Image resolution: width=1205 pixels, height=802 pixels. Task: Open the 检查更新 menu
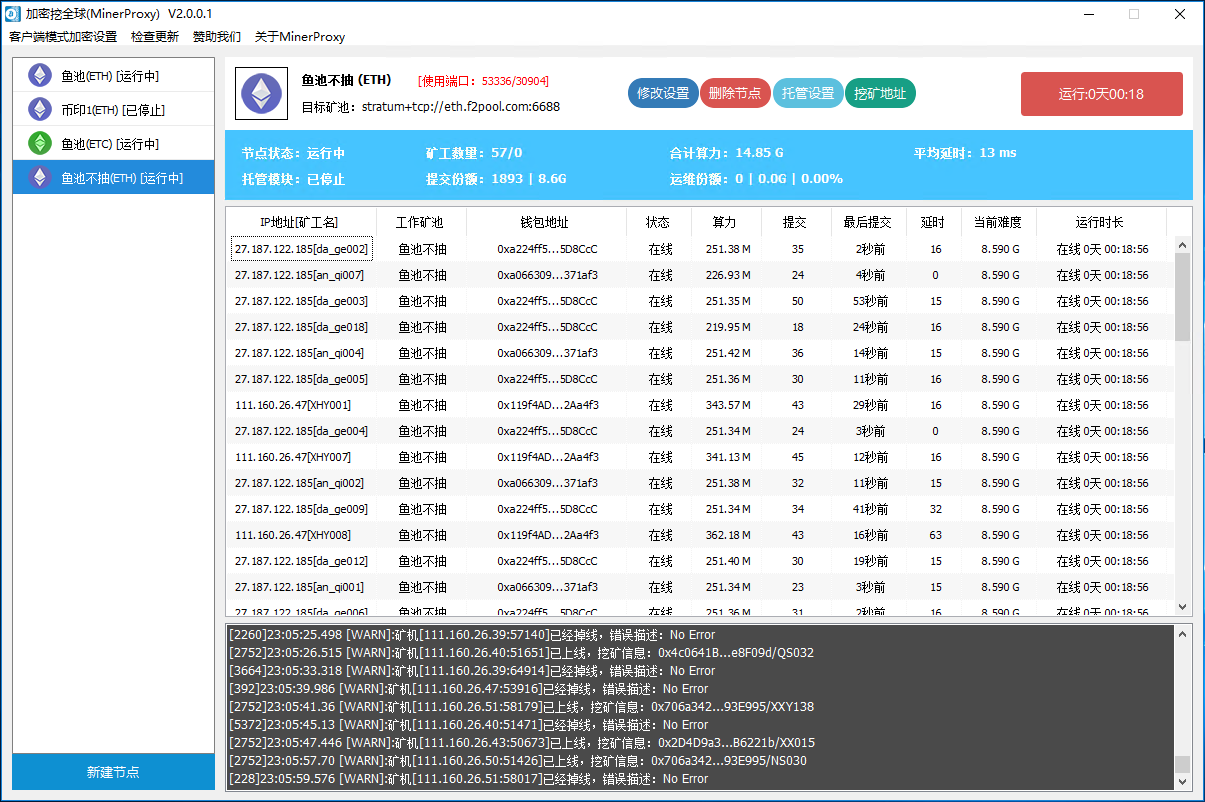point(155,37)
